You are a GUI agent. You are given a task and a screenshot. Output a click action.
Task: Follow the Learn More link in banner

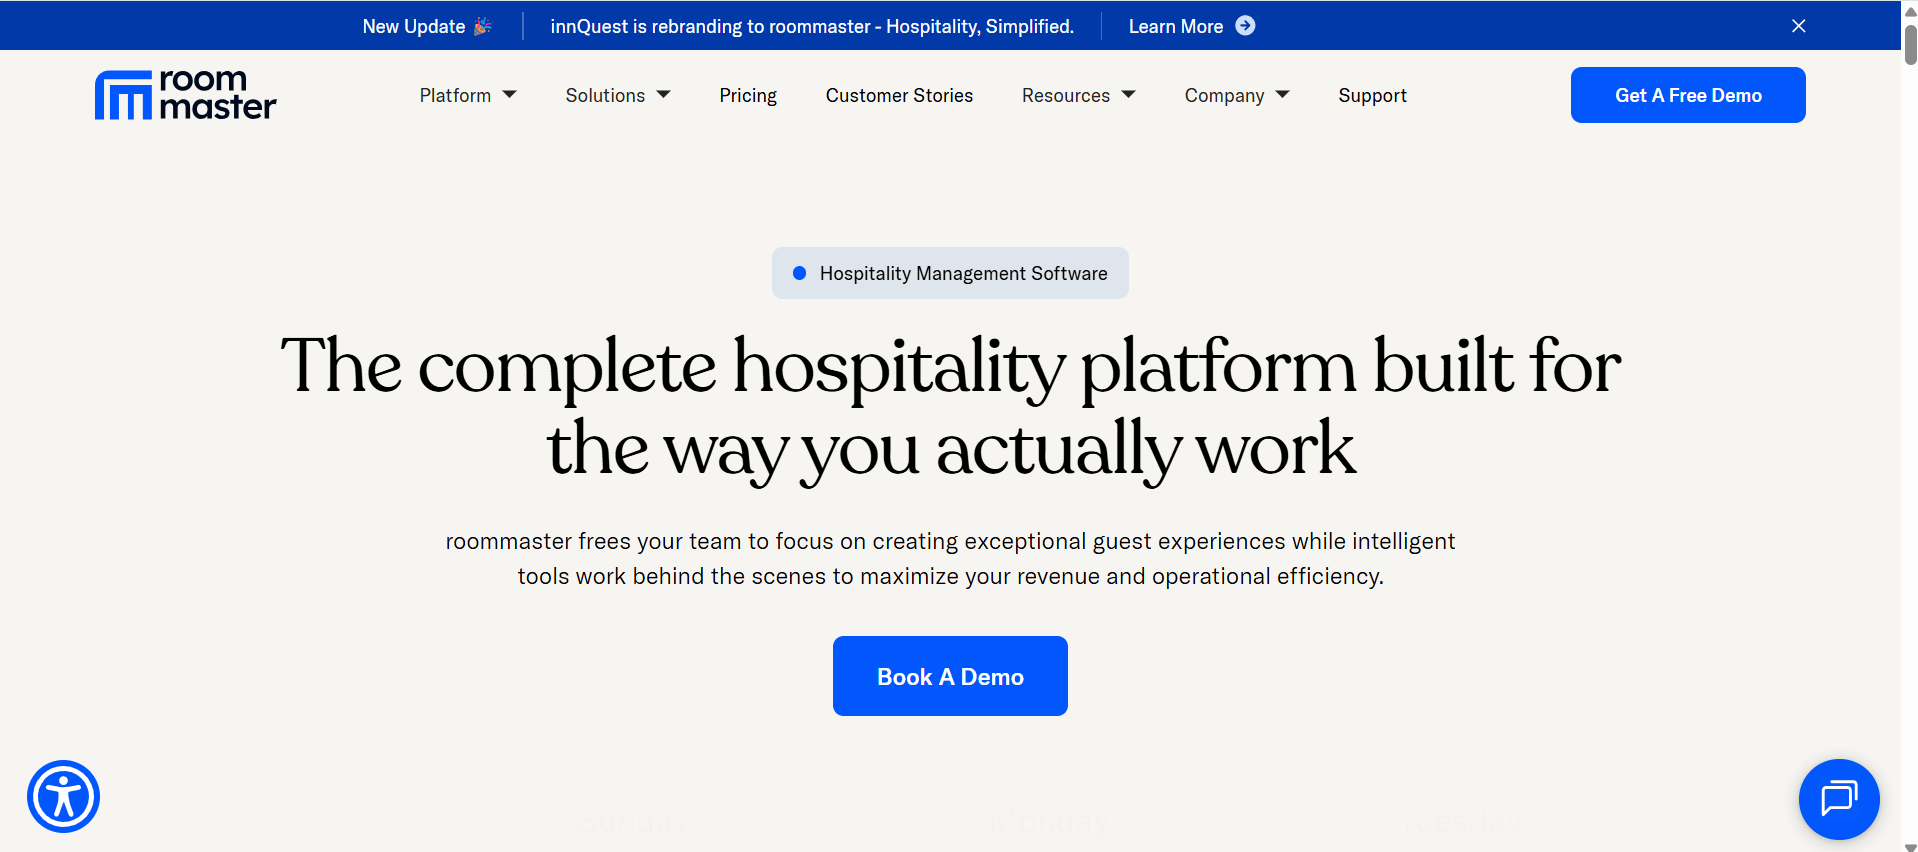point(1176,26)
